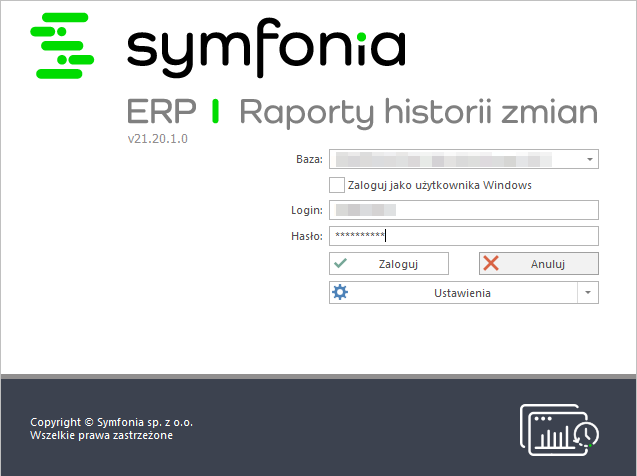Click the Anuluj button

pyautogui.click(x=539, y=264)
